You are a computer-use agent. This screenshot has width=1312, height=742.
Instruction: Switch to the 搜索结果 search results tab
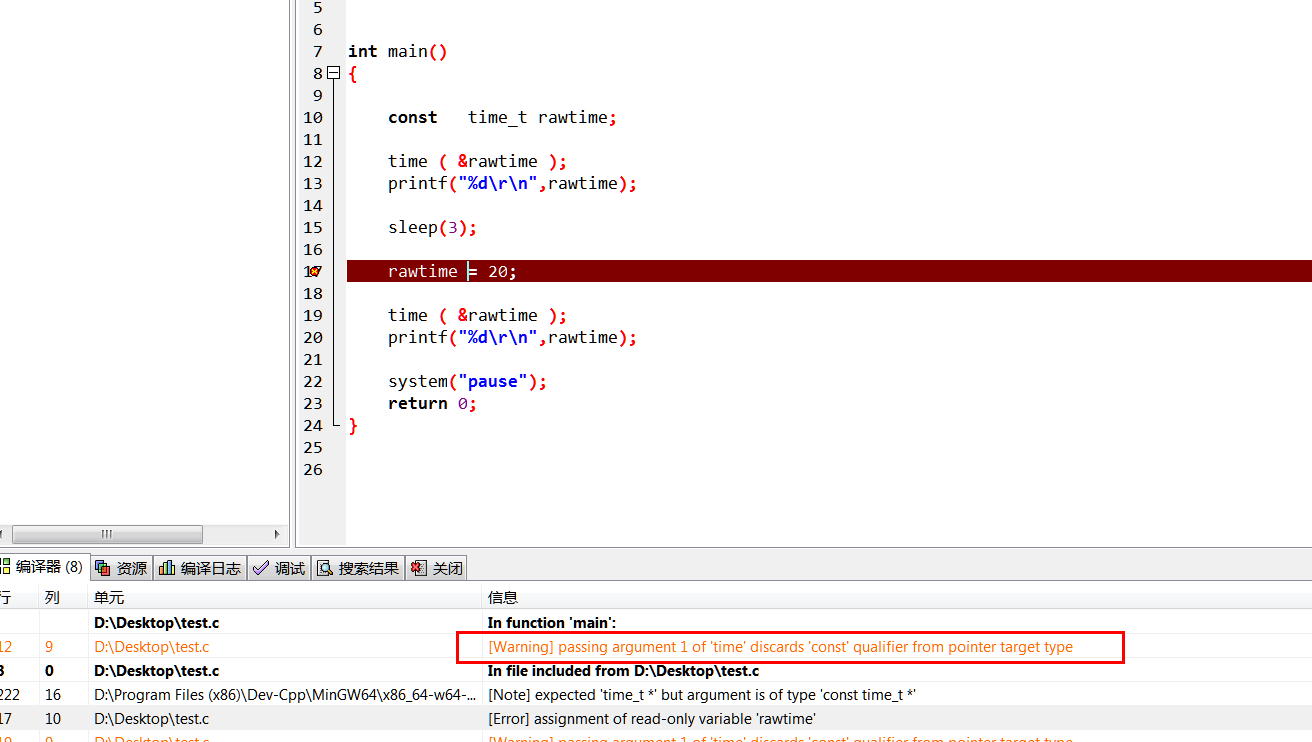(x=357, y=567)
